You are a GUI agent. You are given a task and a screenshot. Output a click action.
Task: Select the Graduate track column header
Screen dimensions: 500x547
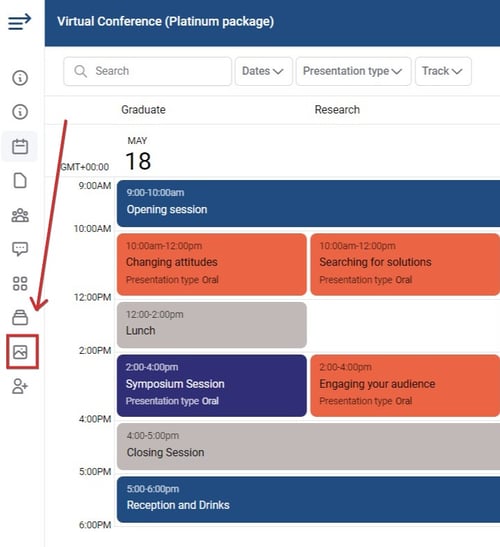click(143, 110)
